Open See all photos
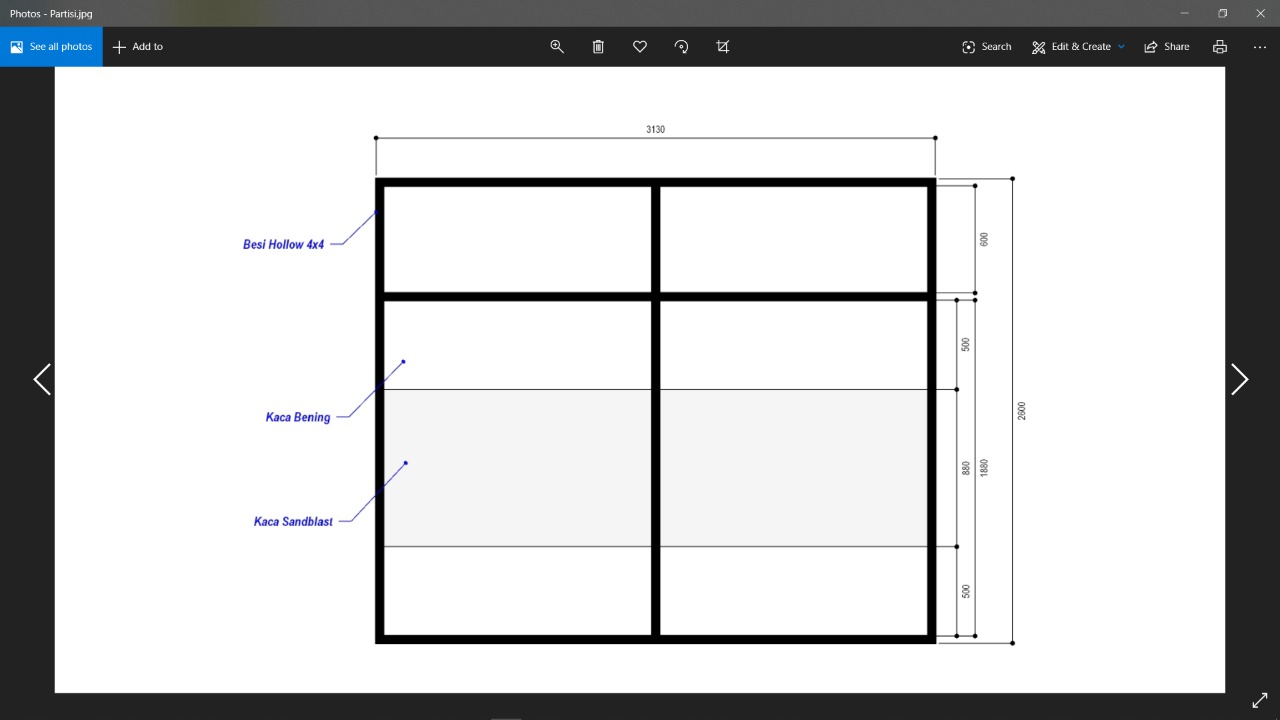Screen dimensions: 1280x720 click(51, 47)
